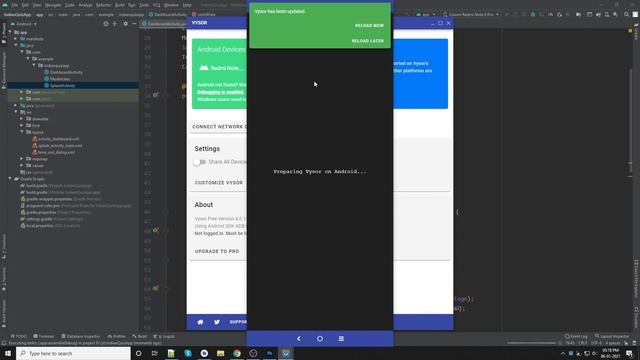The height and width of the screenshot is (360, 640).
Task: Open Skype from the taskbar
Action: (x=188, y=353)
